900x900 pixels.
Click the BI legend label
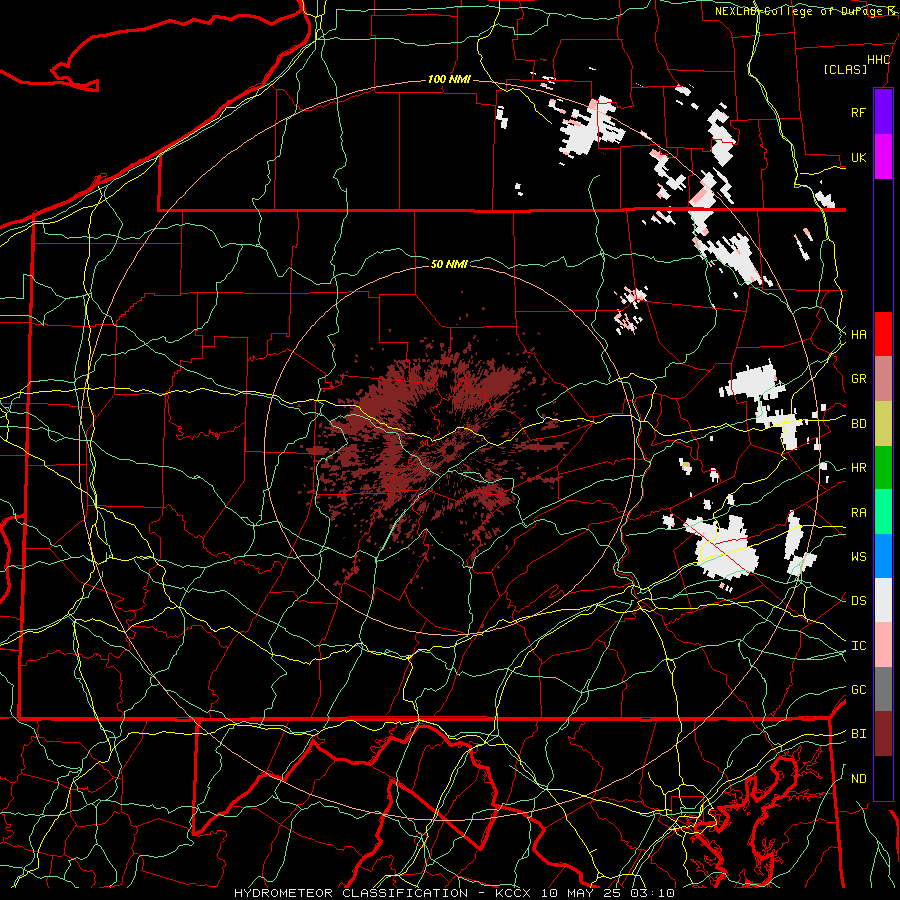(x=858, y=734)
